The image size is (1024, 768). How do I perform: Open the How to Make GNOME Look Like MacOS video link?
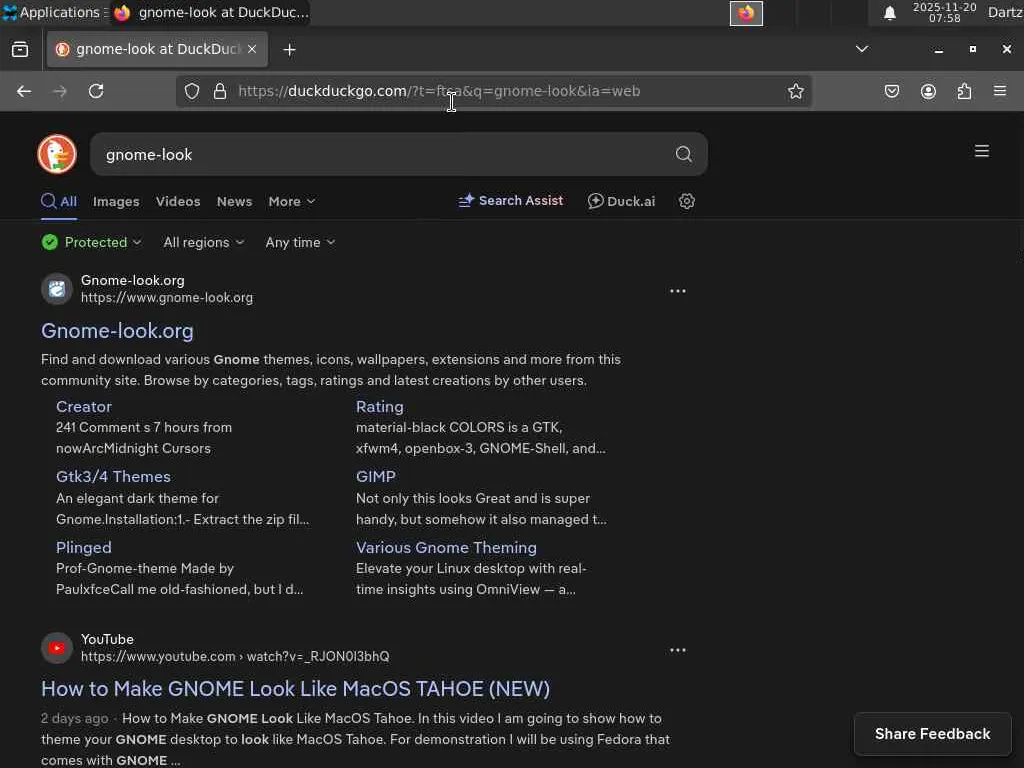[x=296, y=688]
